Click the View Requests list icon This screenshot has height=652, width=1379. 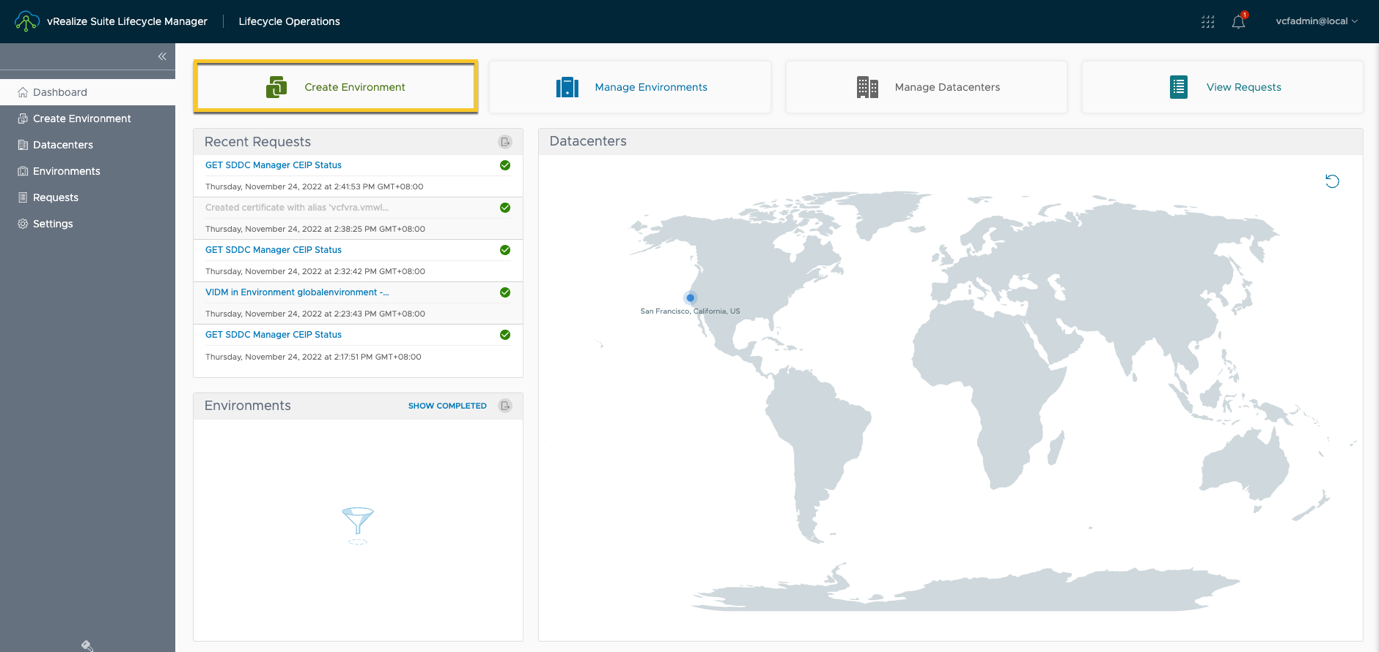(x=1179, y=87)
